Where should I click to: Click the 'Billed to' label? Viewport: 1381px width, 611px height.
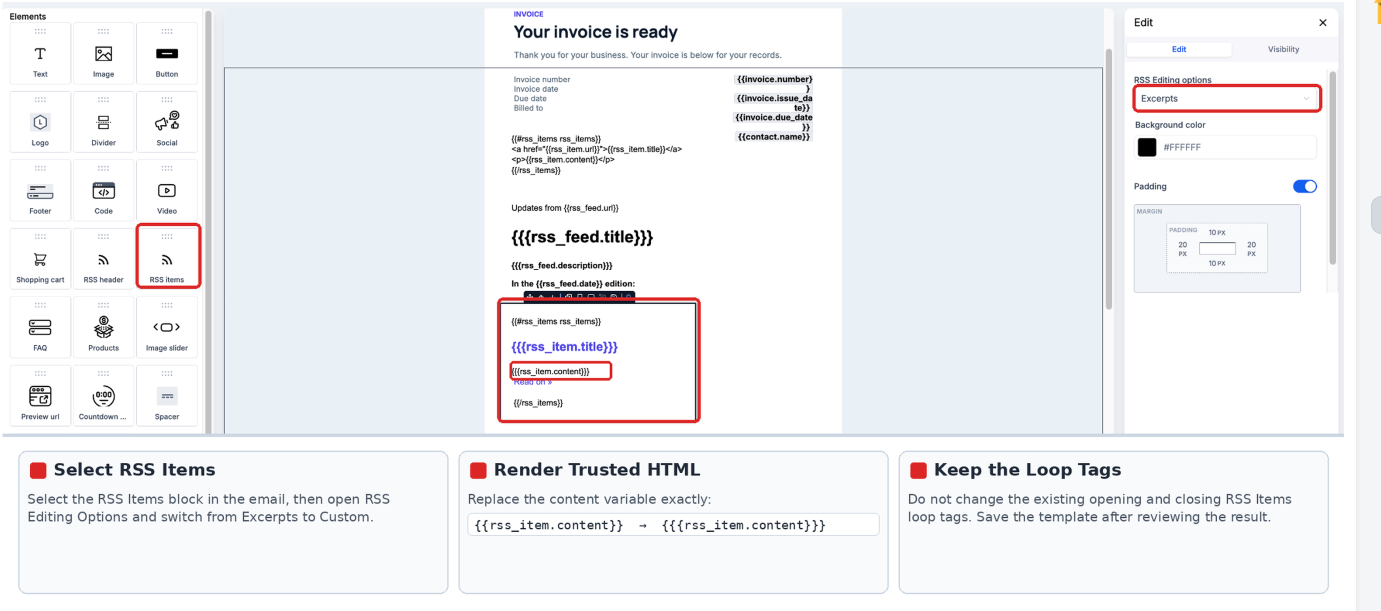tap(528, 108)
